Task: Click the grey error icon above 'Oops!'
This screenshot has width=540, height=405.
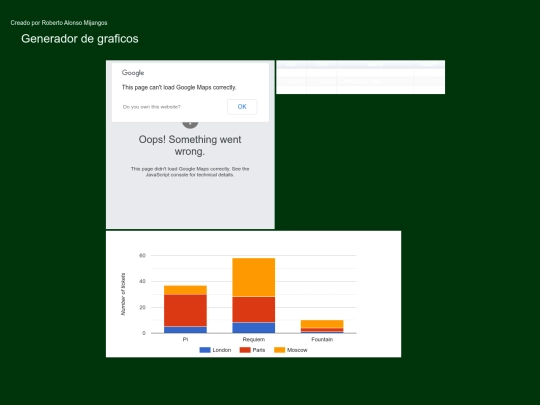Action: point(190,125)
